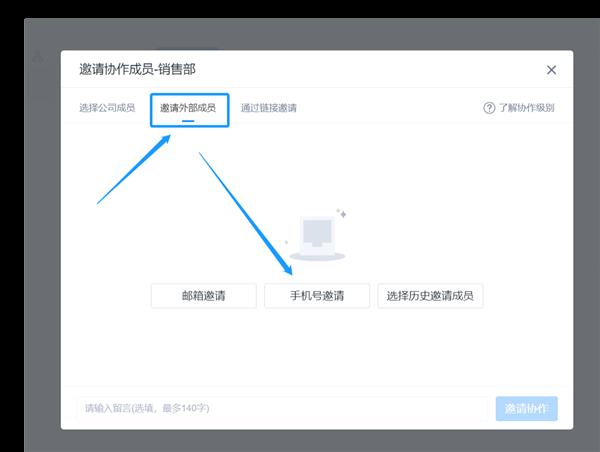Open the 了解协作级别 link

click(527, 108)
